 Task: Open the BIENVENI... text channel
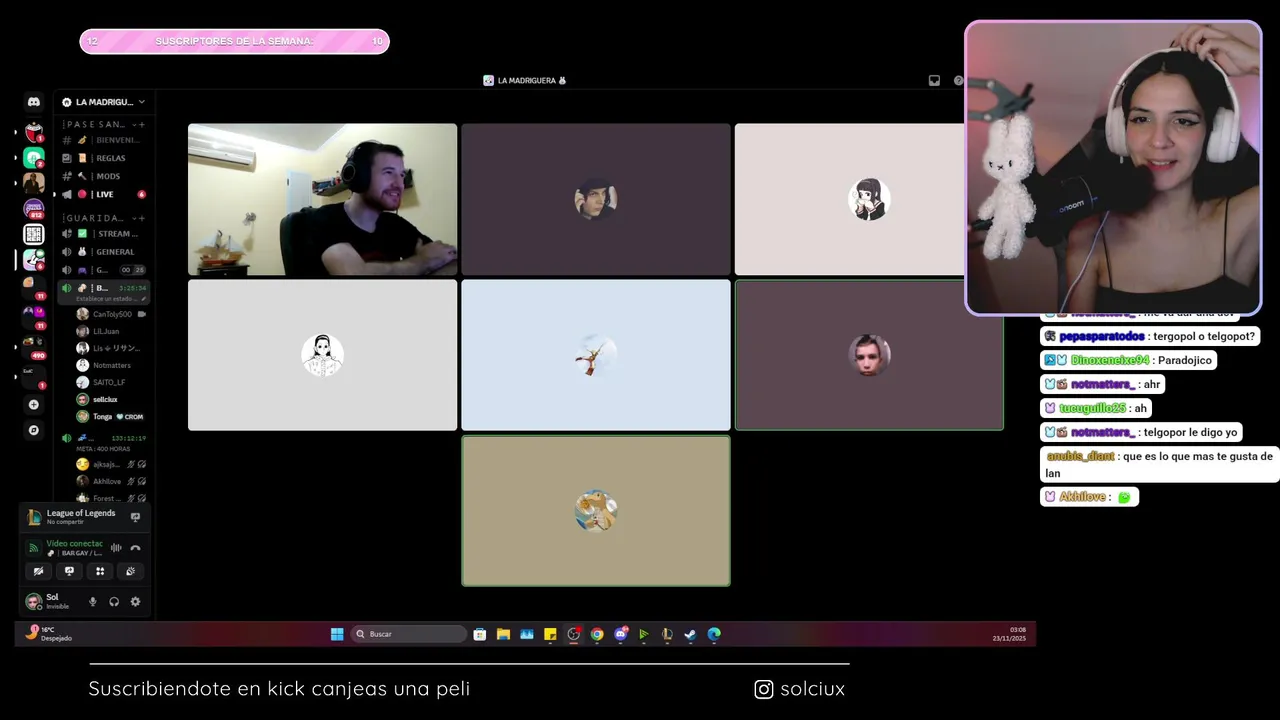(x=103, y=140)
